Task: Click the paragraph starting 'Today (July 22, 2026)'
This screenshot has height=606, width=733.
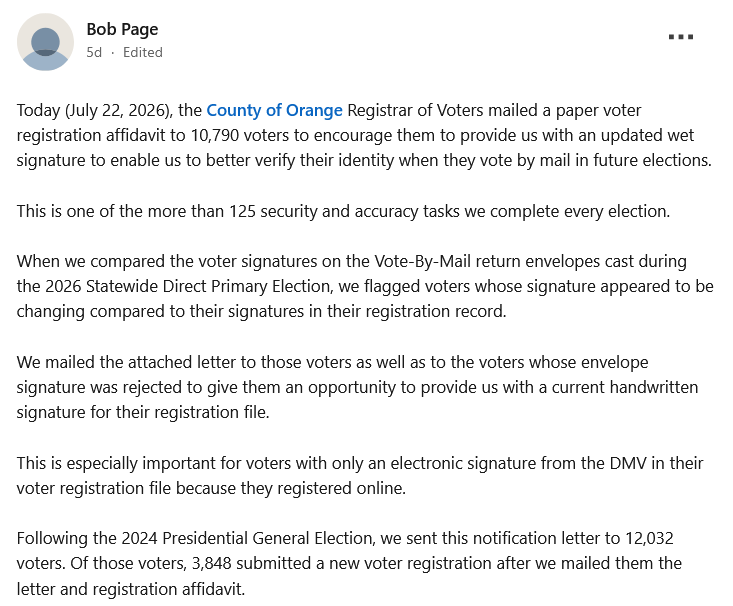Action: pyautogui.click(x=364, y=135)
